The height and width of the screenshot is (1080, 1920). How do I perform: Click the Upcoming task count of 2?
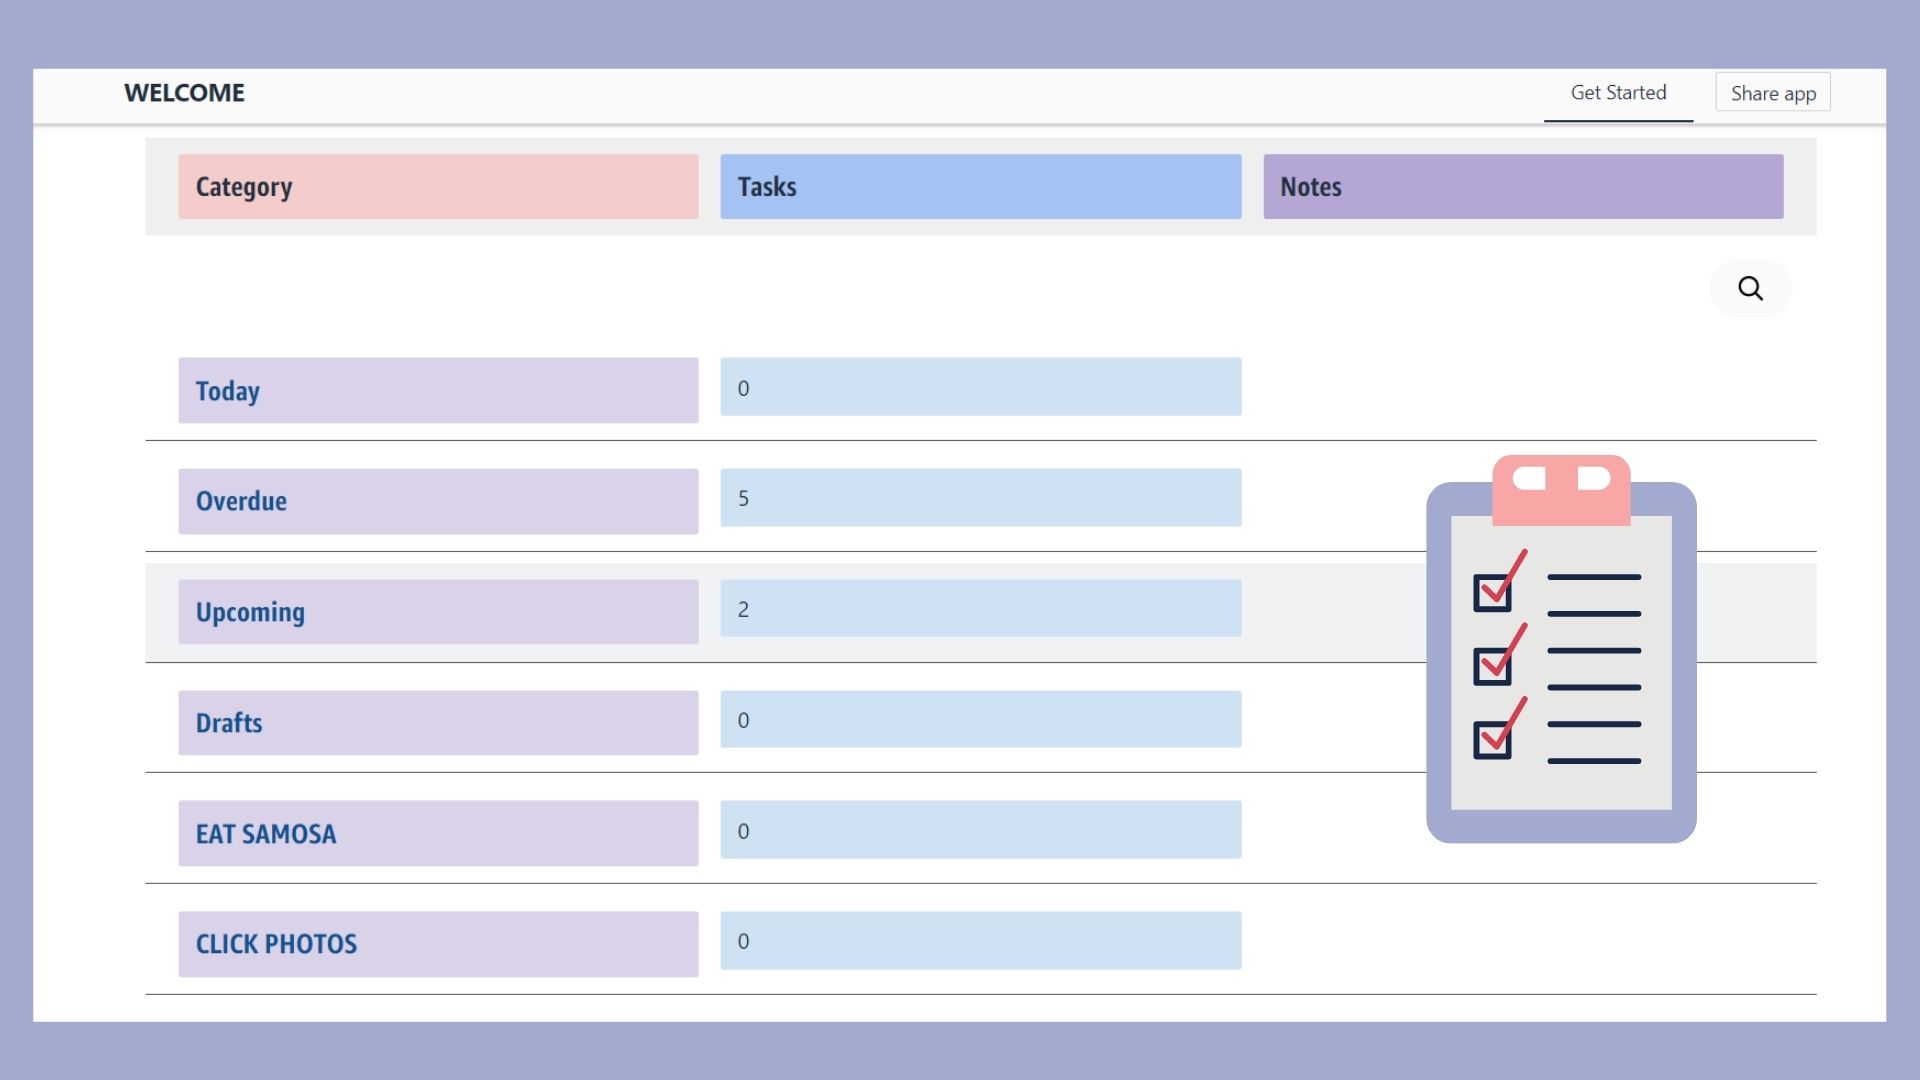point(980,609)
